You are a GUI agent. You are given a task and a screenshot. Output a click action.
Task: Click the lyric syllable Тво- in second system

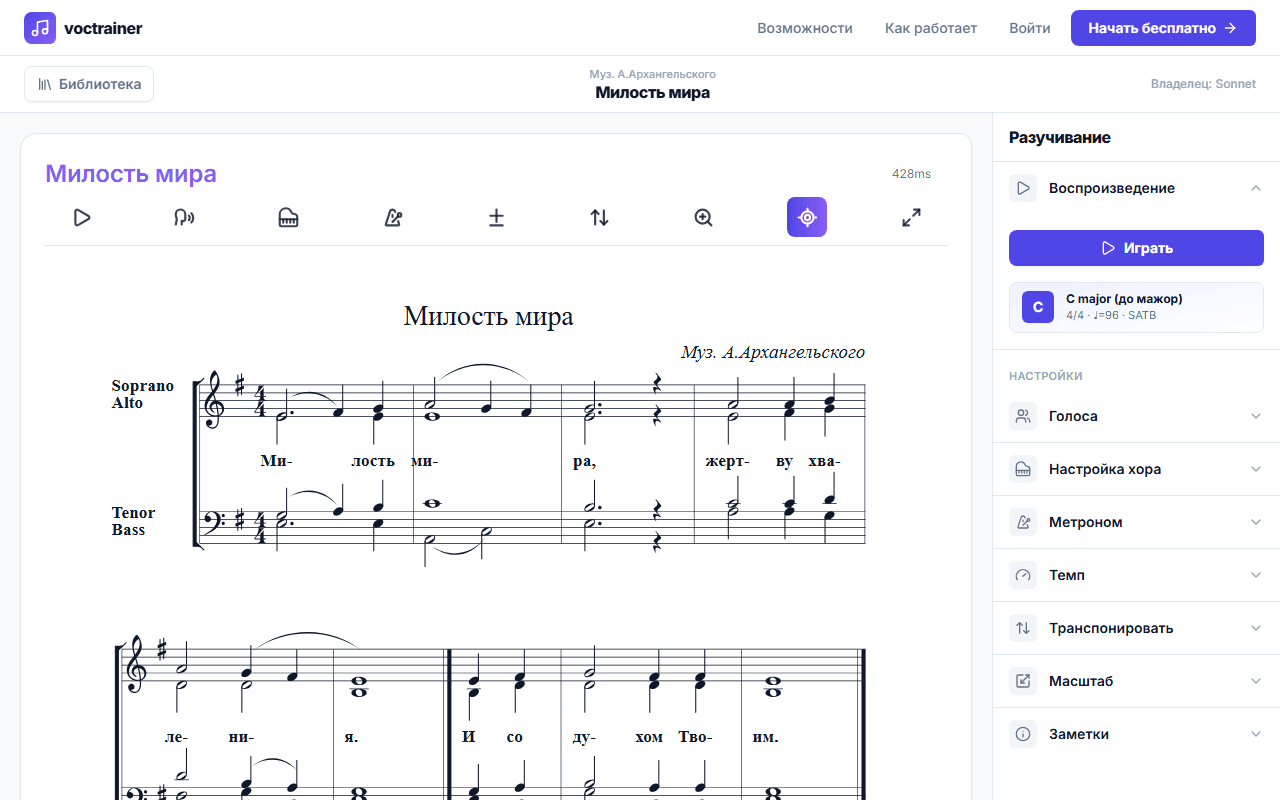[695, 737]
